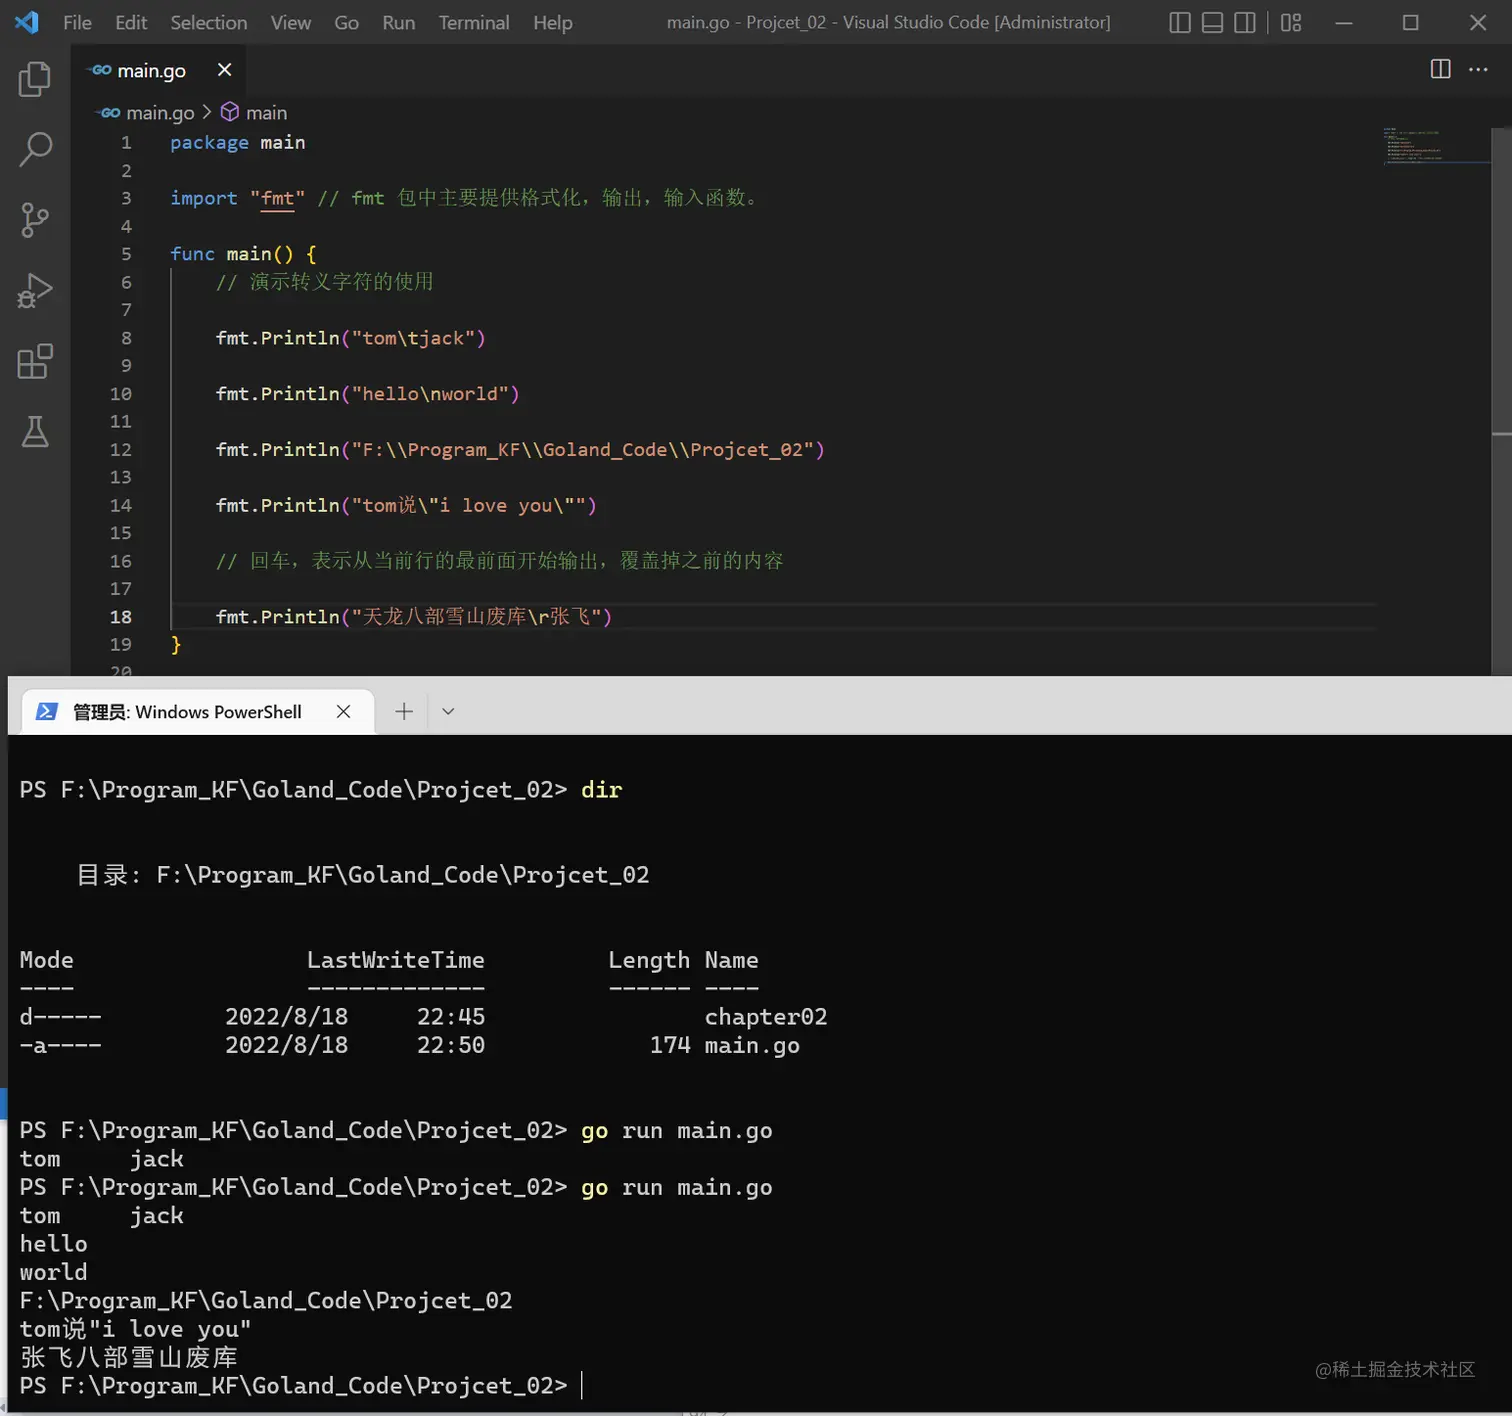Open the Selection menu
The image size is (1512, 1416).
208,22
